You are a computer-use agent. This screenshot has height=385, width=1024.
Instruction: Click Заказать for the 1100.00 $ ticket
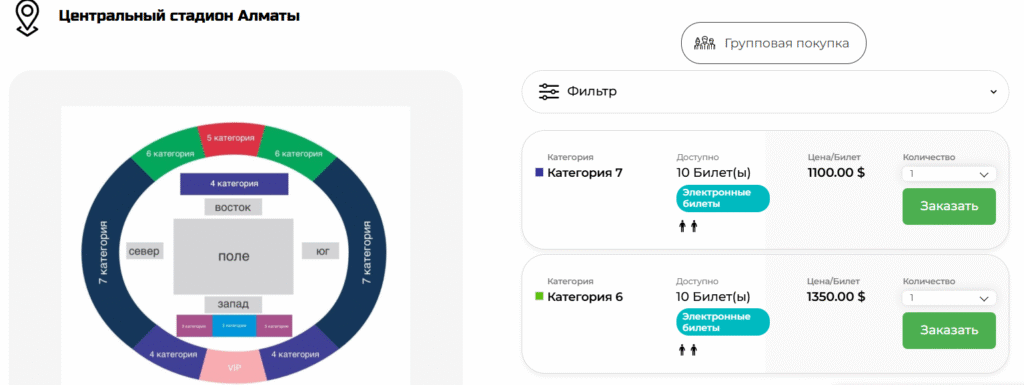pos(949,206)
